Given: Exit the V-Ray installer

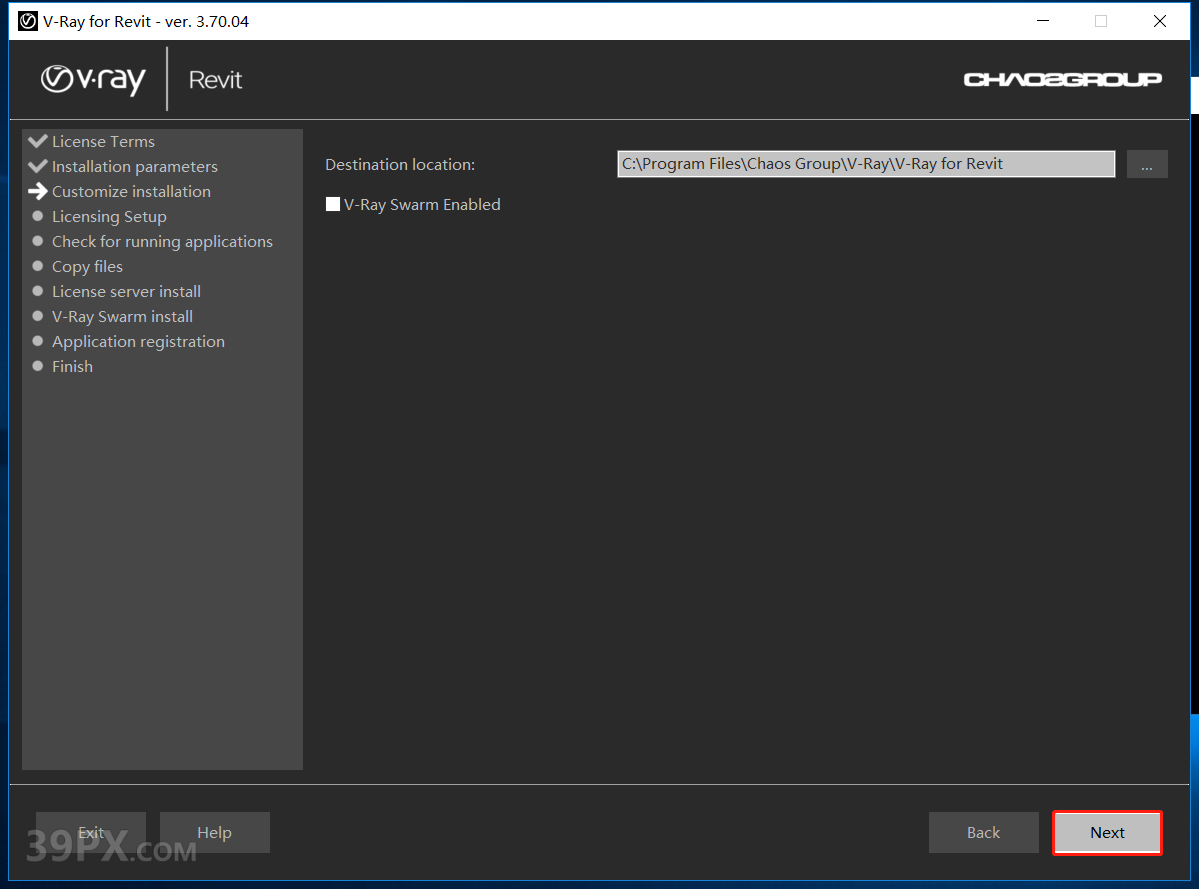Looking at the screenshot, I should [x=91, y=832].
